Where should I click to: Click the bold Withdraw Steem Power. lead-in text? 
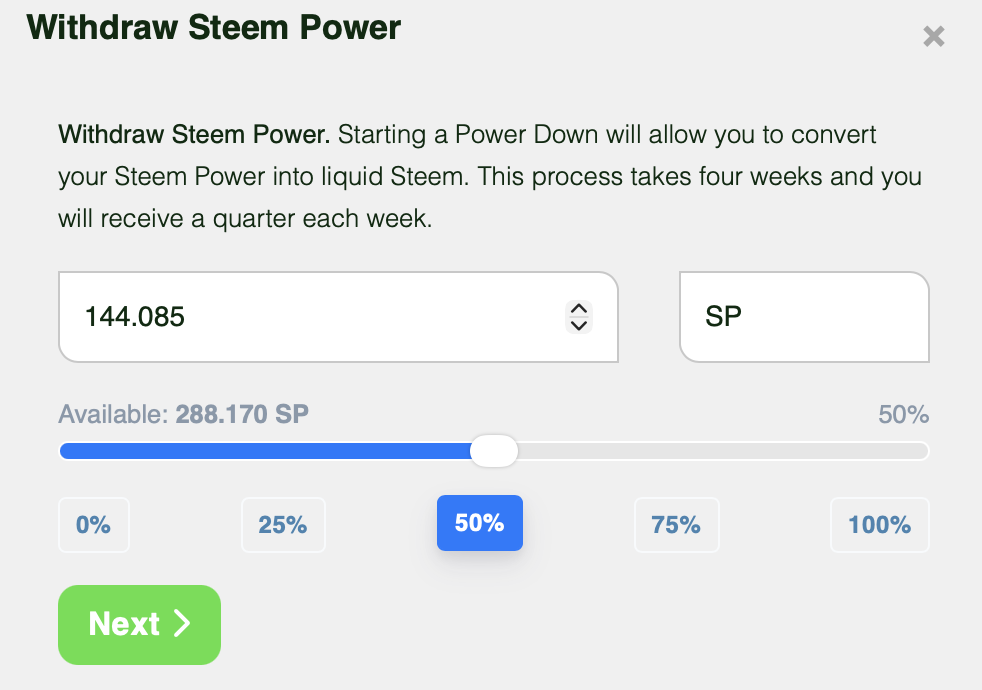197,134
